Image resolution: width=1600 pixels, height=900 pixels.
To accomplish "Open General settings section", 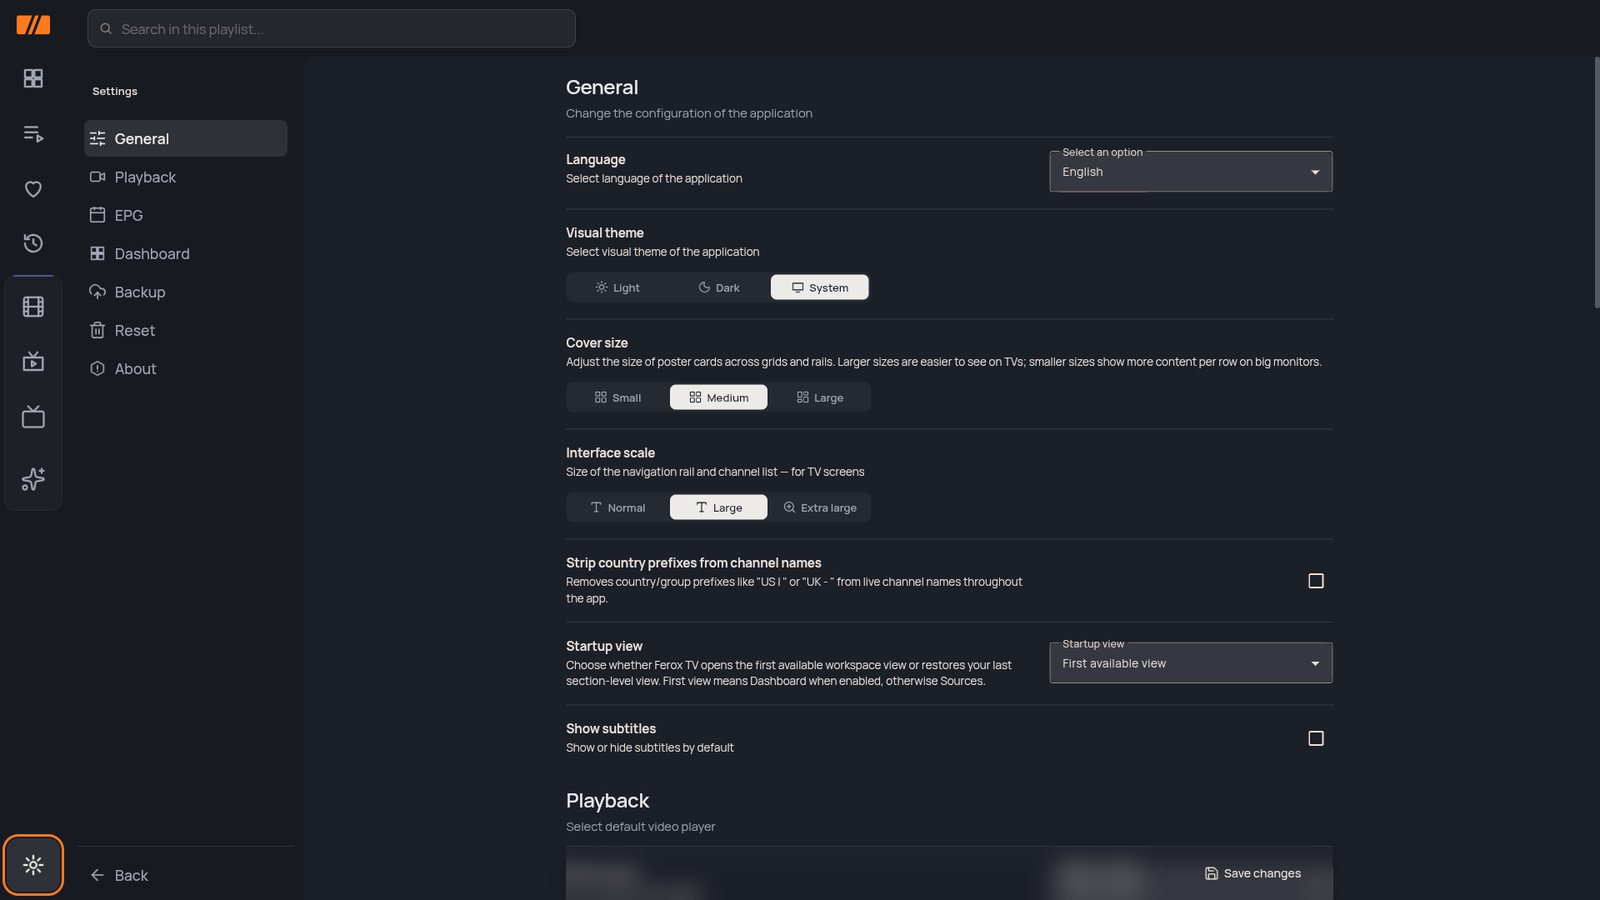I will pos(186,139).
